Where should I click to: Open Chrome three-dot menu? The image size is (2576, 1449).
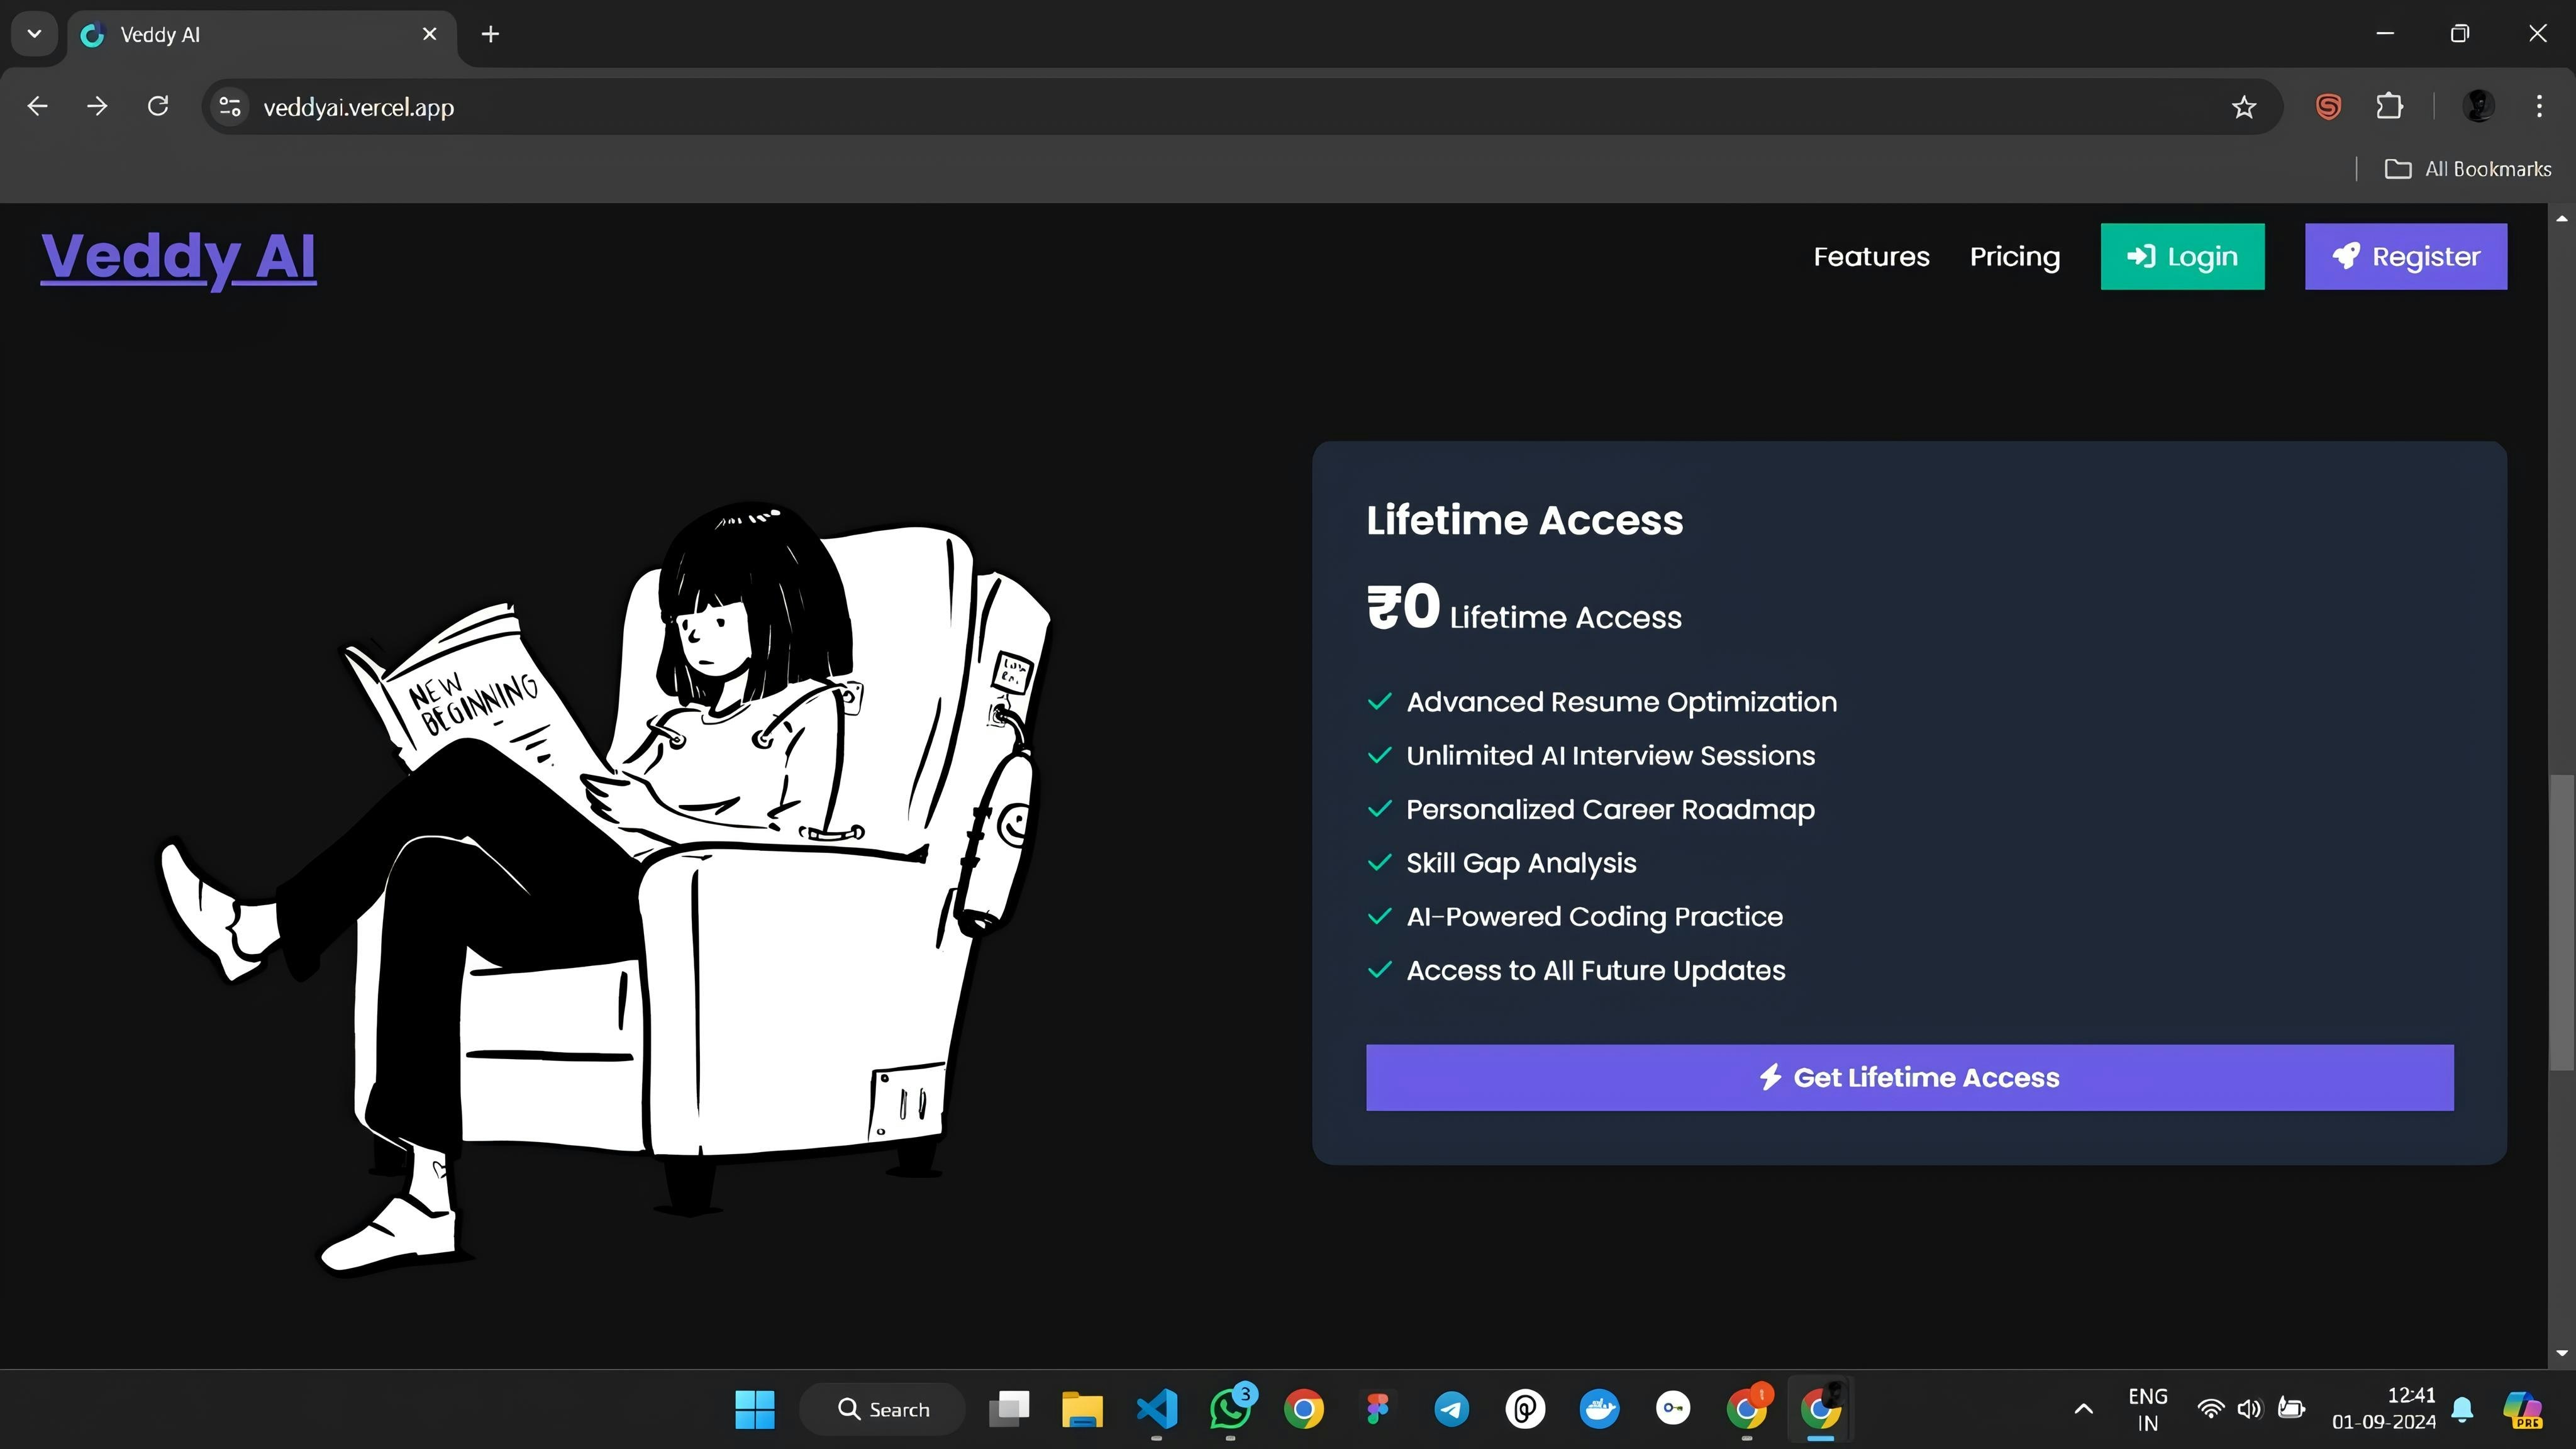point(2538,106)
